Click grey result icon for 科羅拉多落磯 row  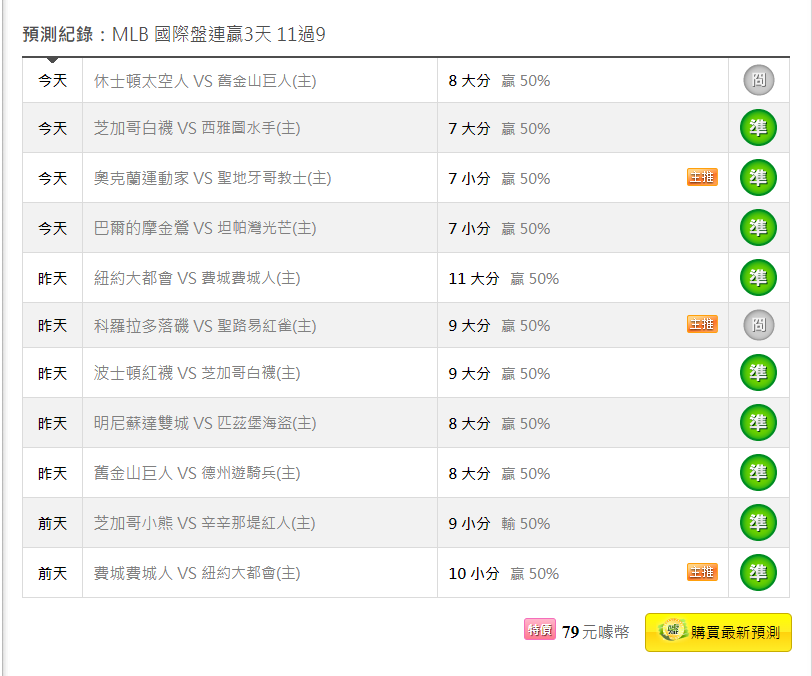759,325
